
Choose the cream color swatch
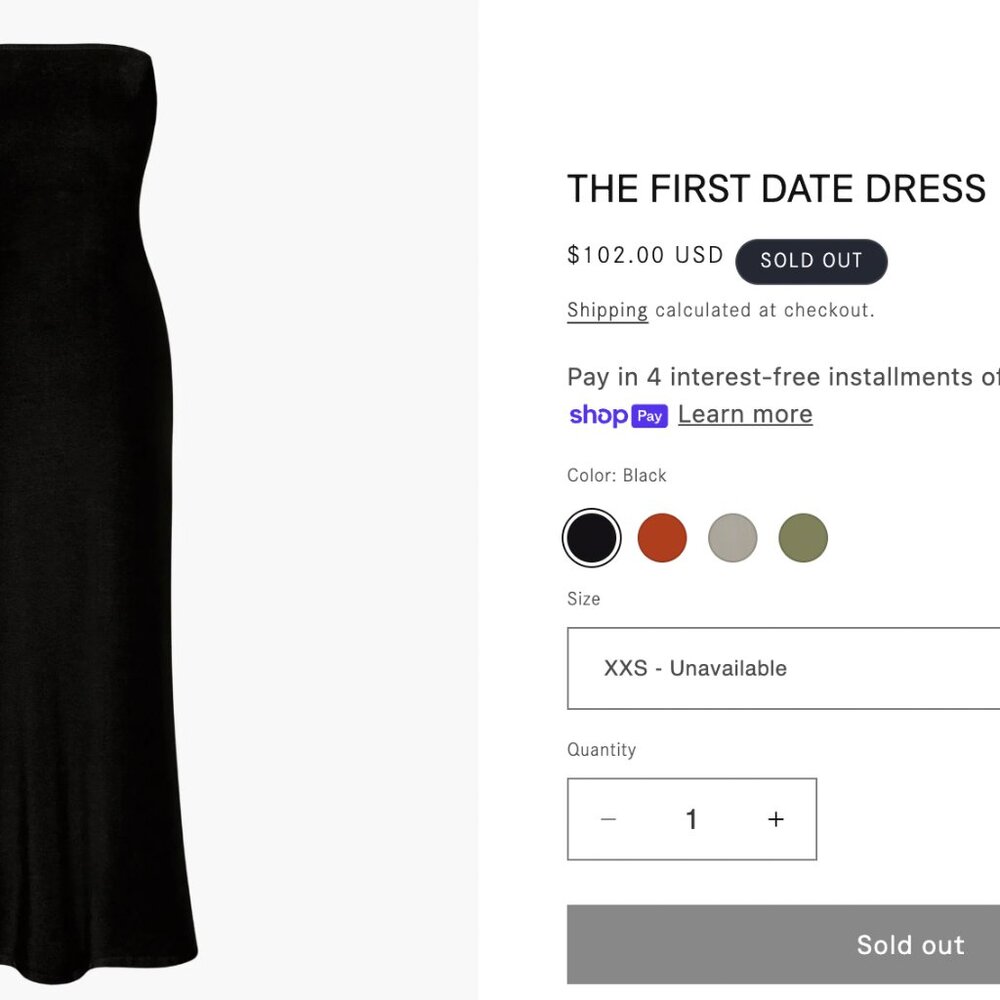click(x=732, y=536)
